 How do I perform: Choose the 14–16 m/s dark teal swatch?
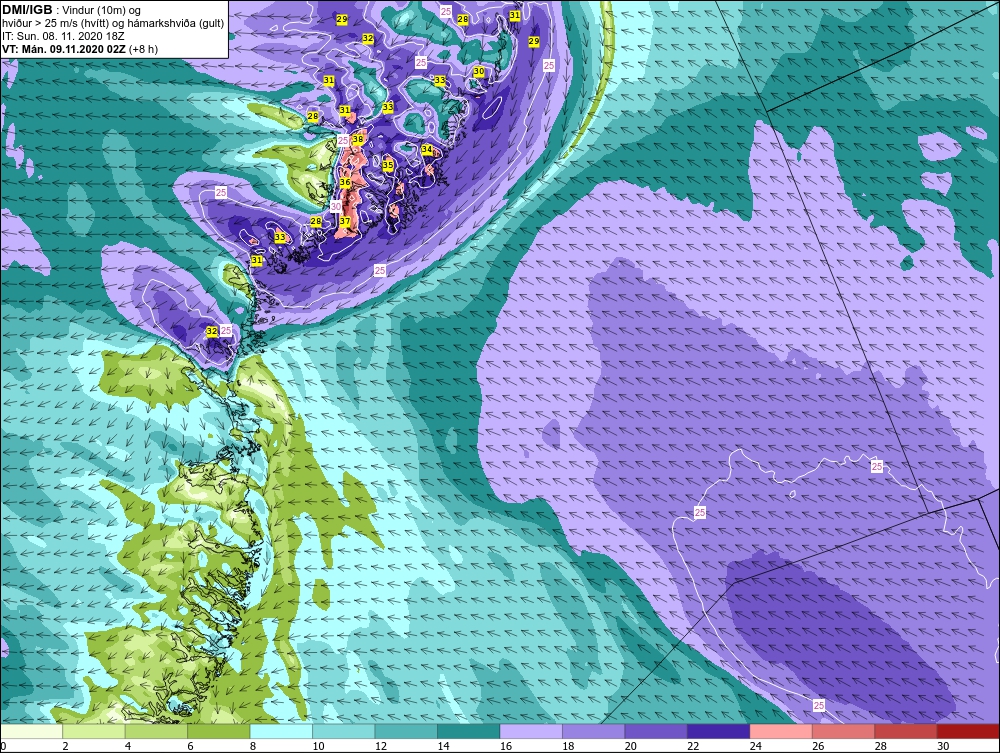469,731
